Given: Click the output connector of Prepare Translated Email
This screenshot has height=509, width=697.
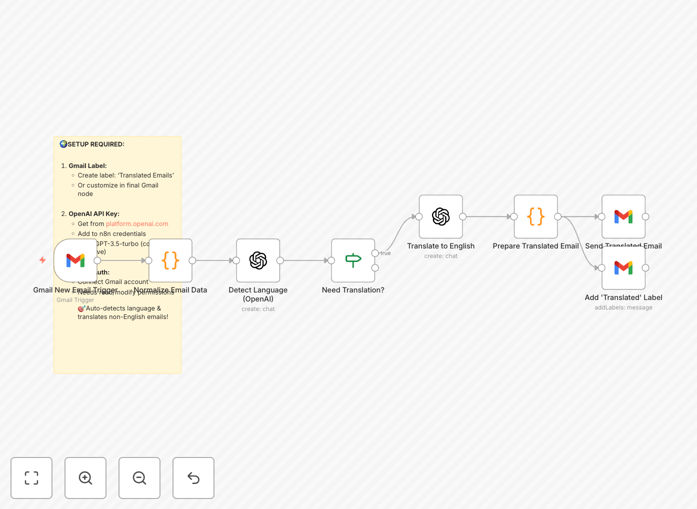Looking at the screenshot, I should tap(557, 216).
